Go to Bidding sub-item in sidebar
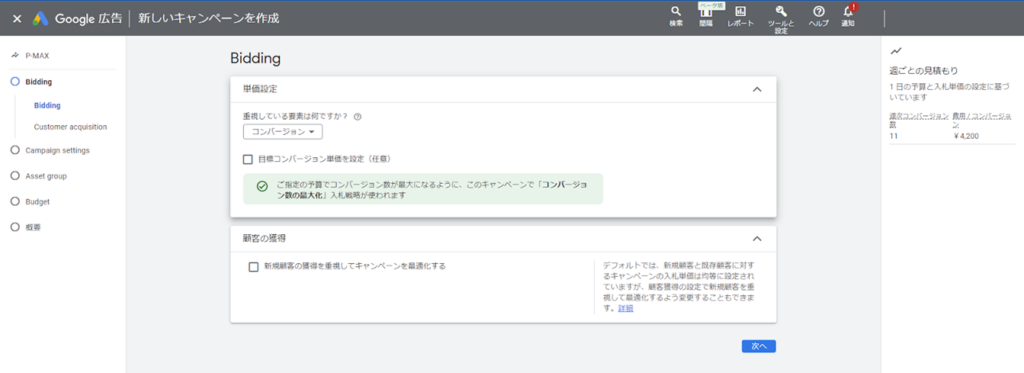1024x373 pixels. tap(47, 105)
